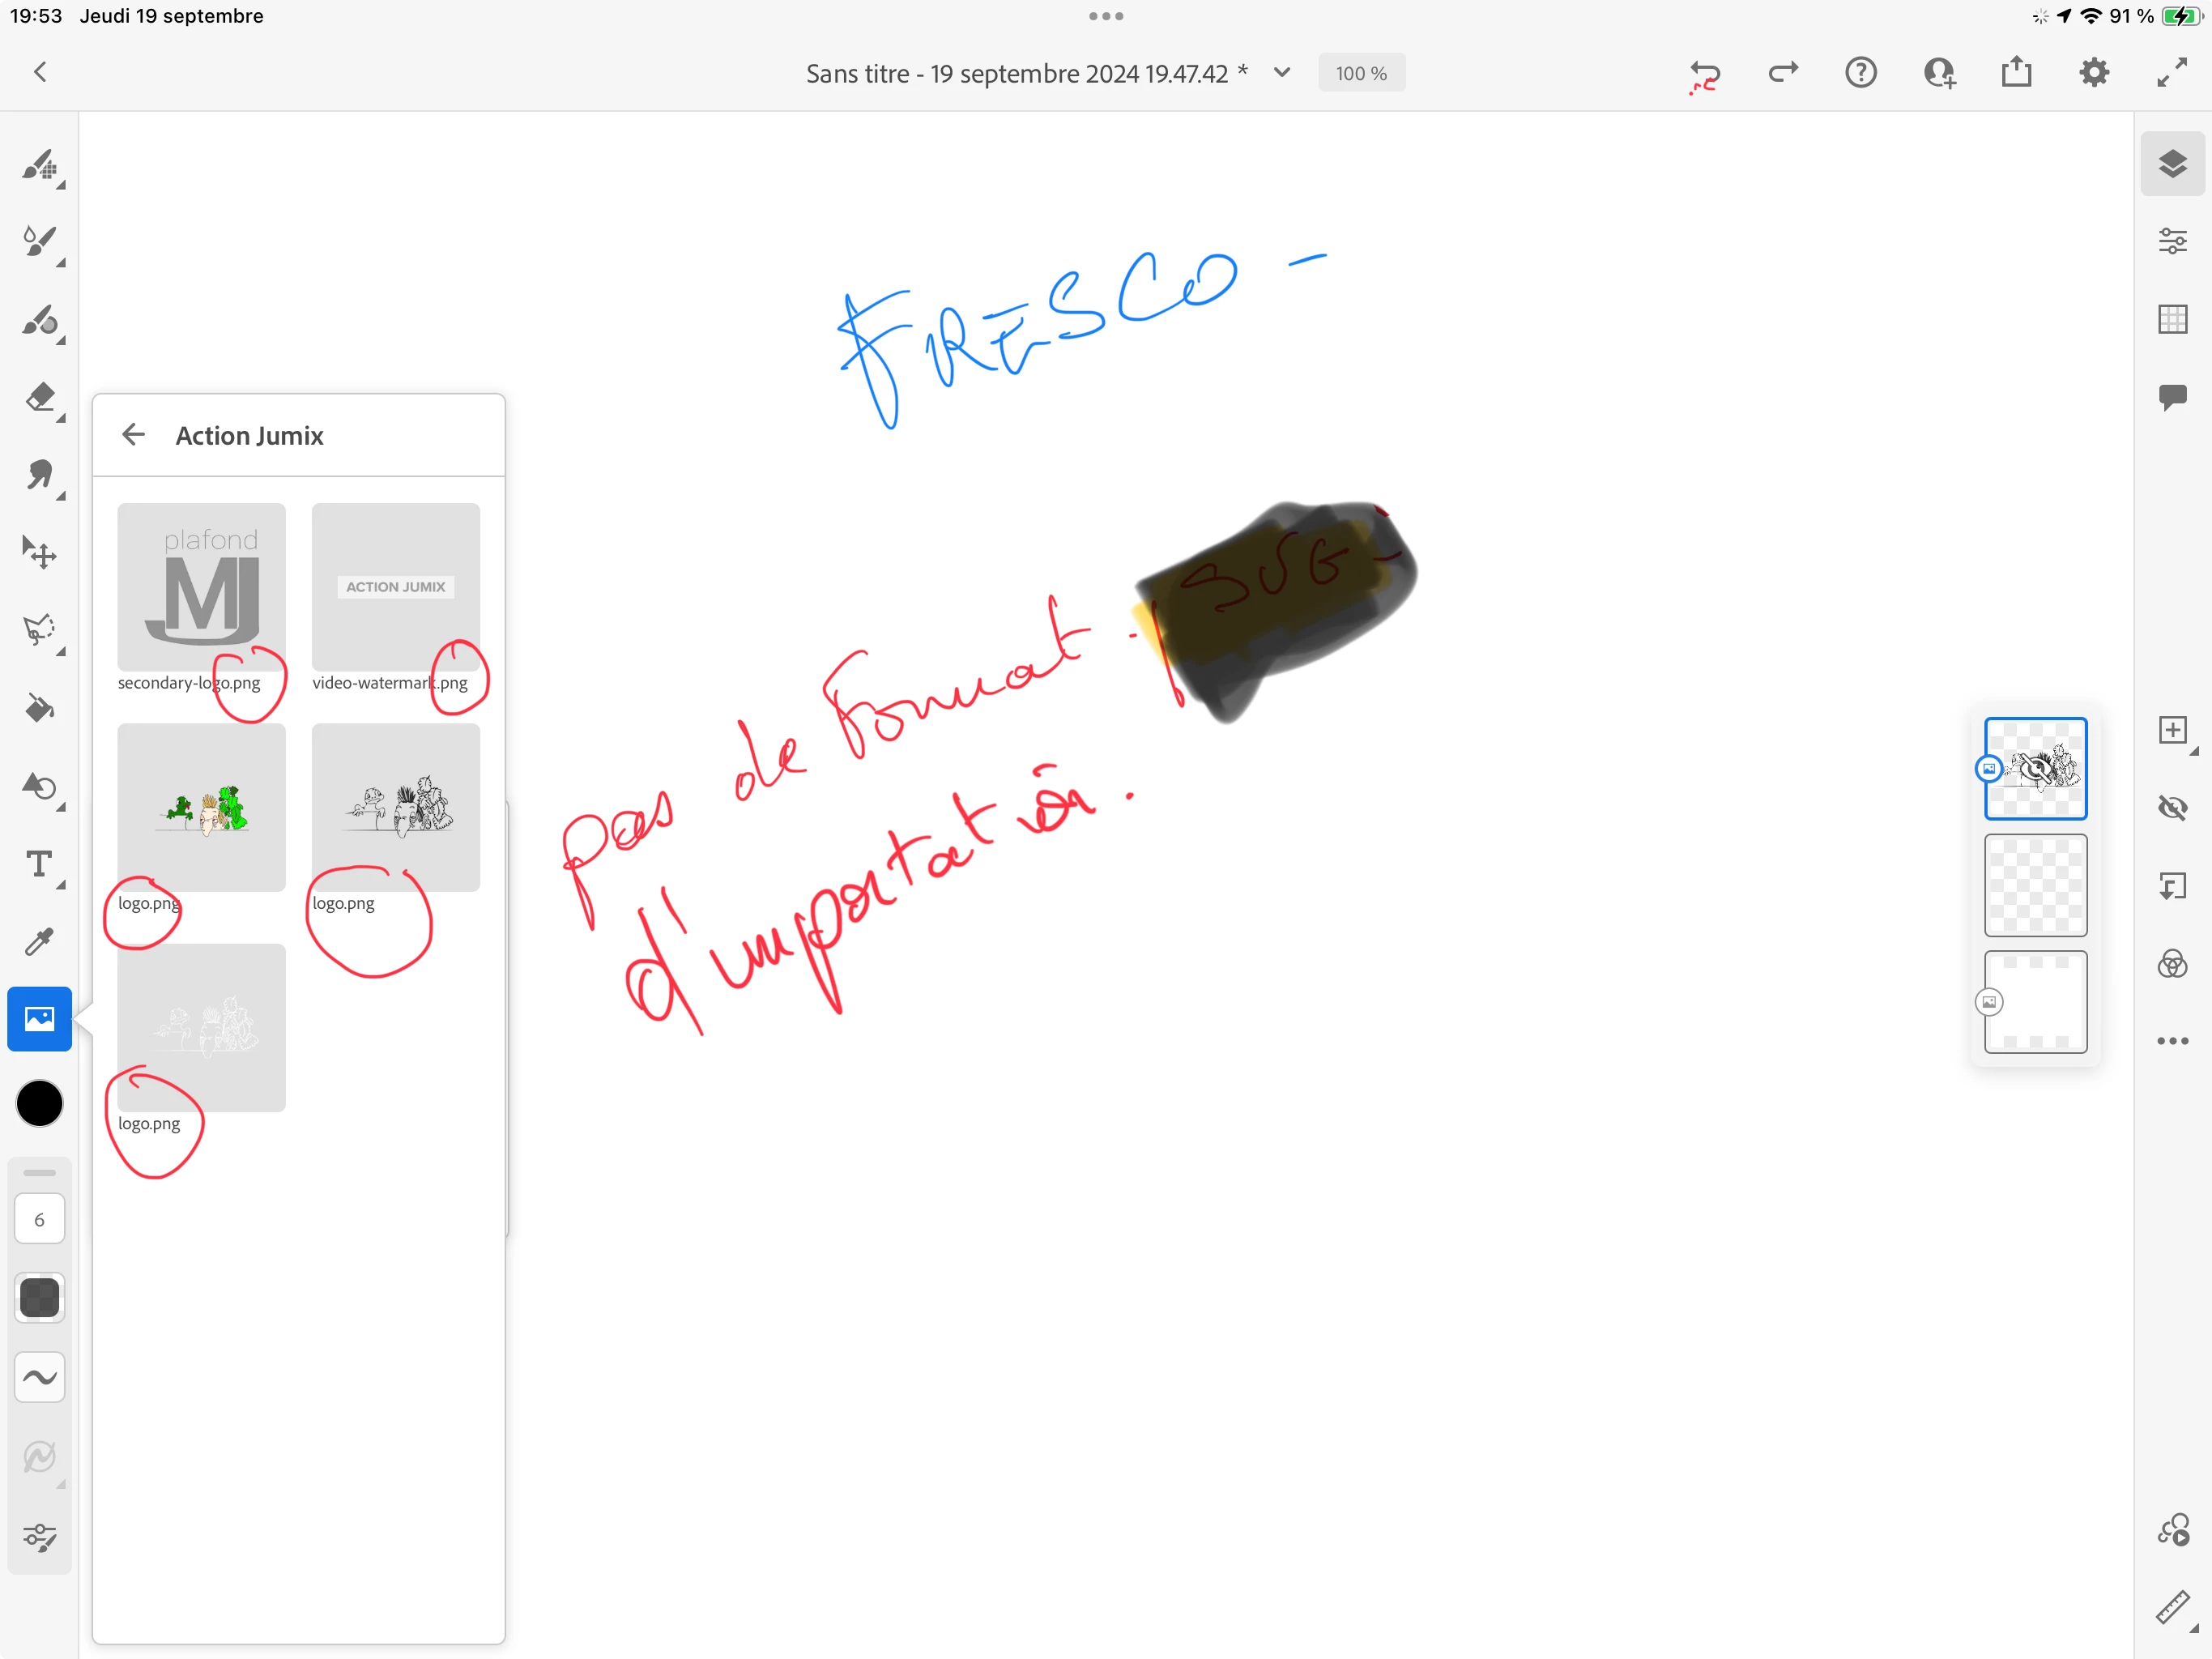Screen dimensions: 2212x1659
Task: Toggle the Layers panel icon
Action: pyautogui.click(x=2172, y=163)
